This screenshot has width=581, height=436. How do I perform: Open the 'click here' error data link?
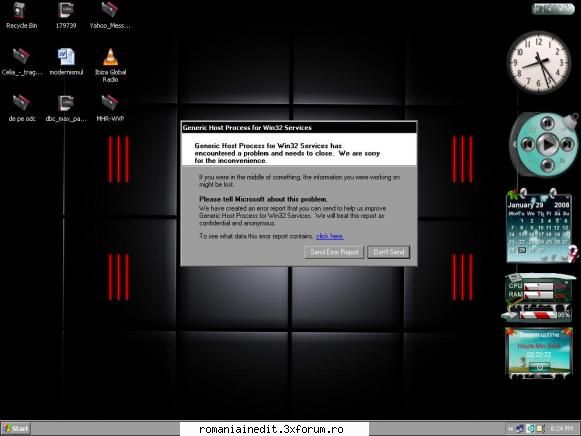(x=329, y=236)
